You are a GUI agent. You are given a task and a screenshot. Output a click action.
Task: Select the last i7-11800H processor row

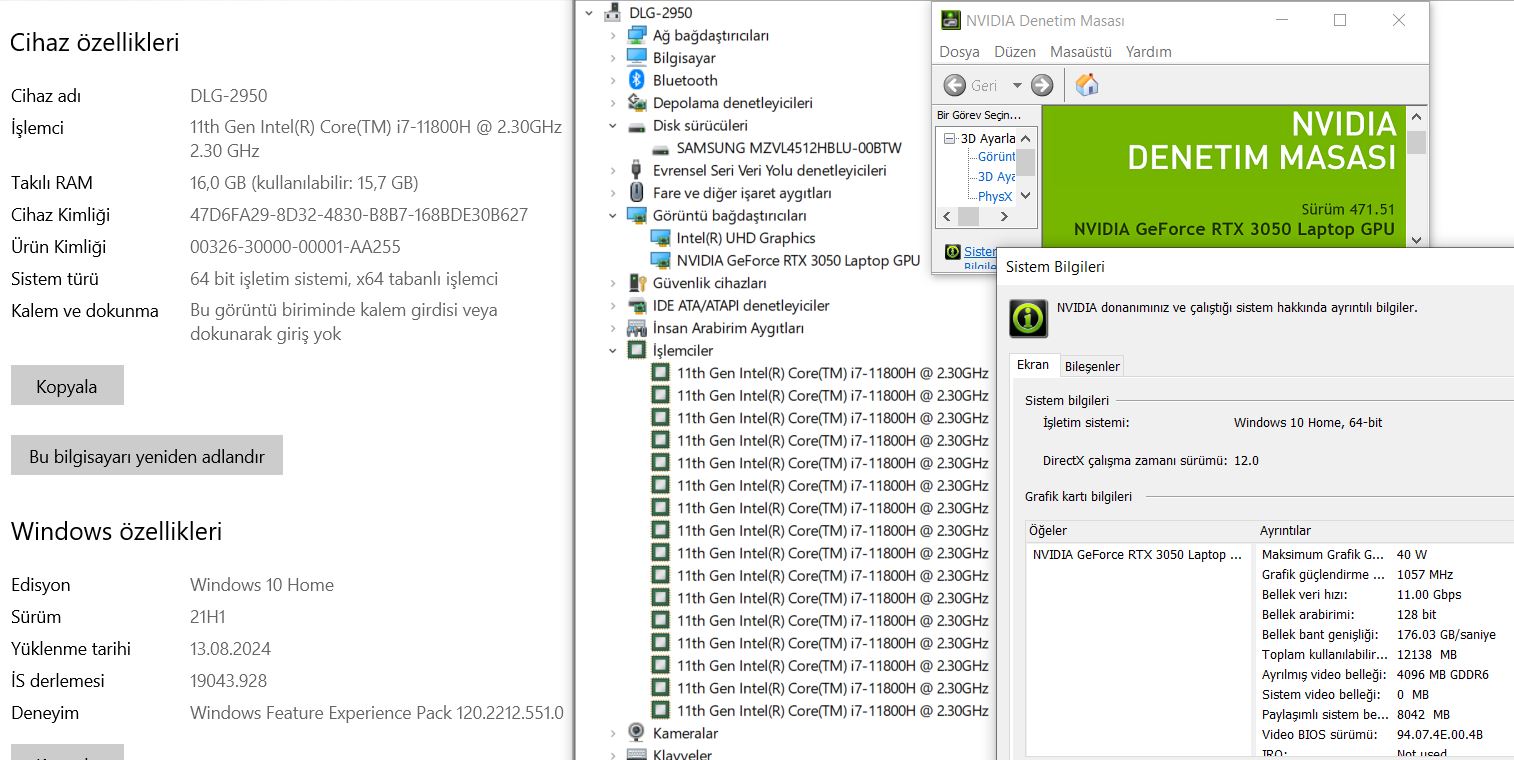[832, 711]
